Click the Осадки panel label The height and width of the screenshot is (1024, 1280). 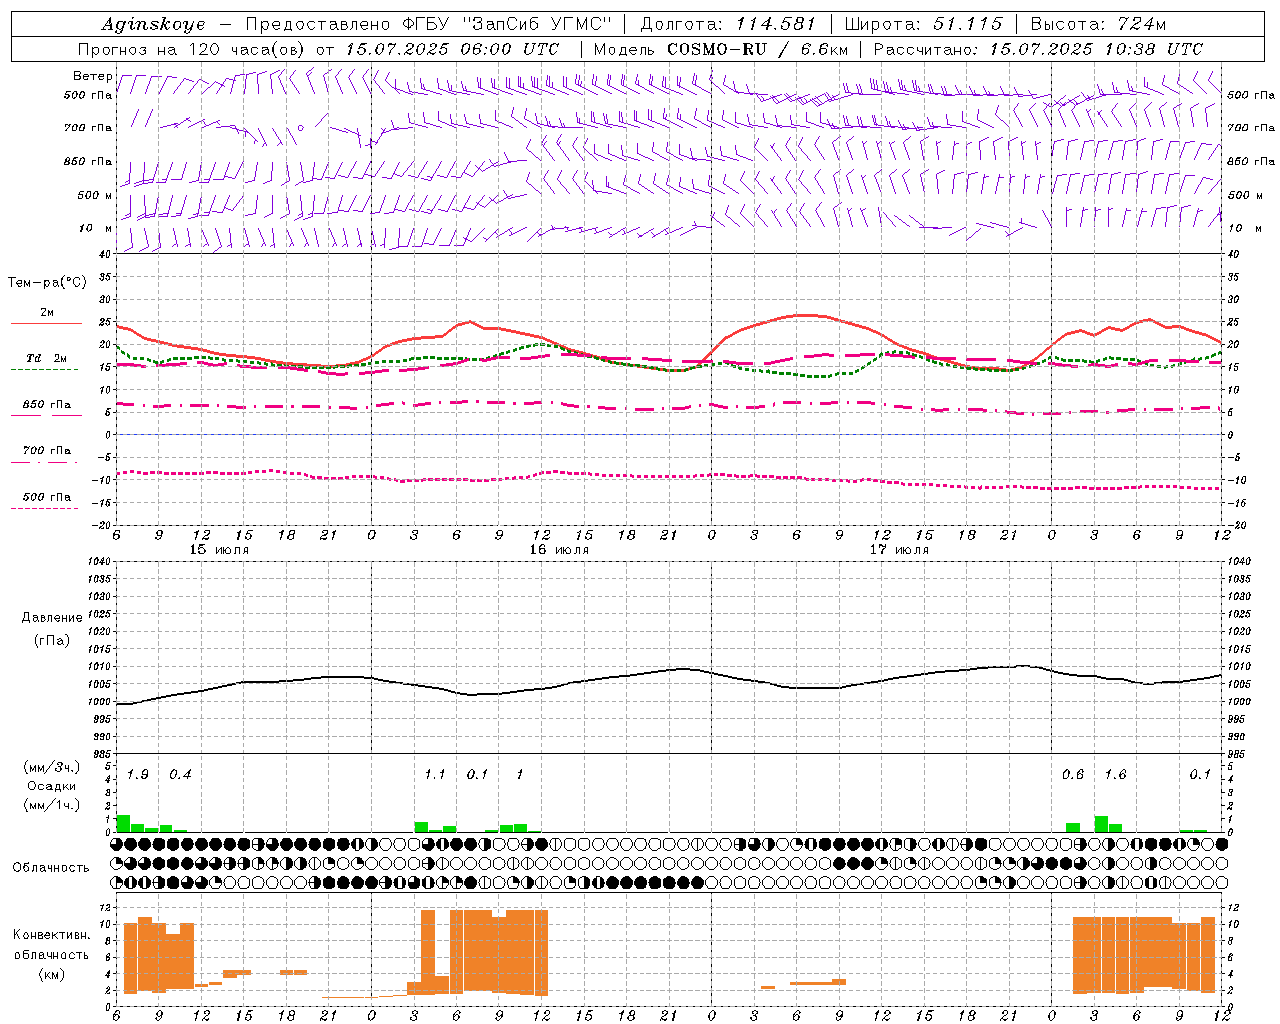52,786
